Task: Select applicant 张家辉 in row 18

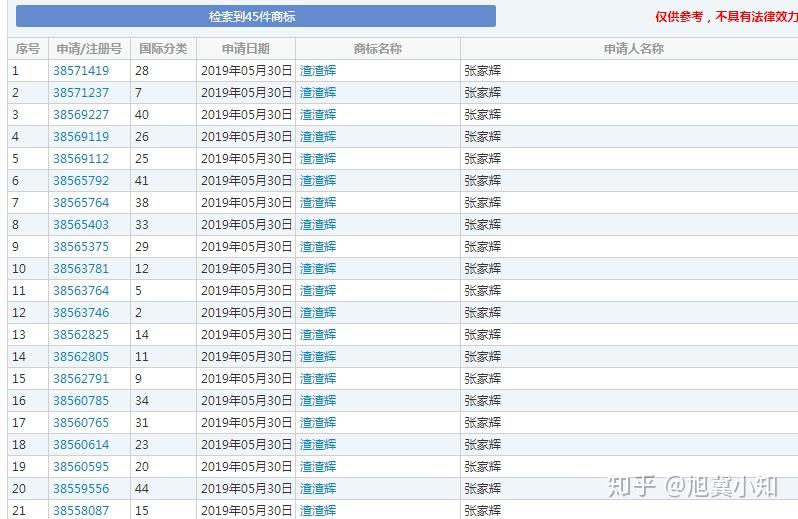Action: (482, 445)
